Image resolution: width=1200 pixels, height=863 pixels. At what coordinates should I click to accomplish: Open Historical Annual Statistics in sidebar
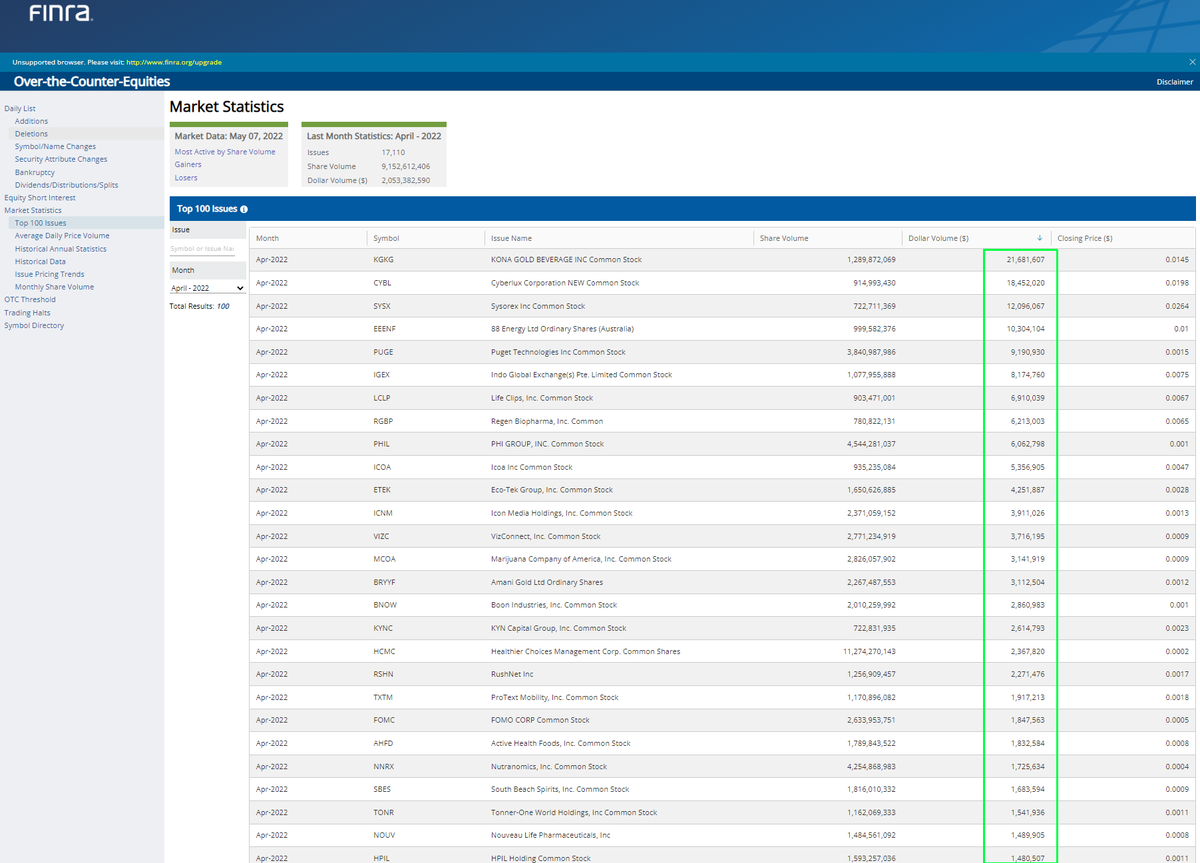point(61,249)
